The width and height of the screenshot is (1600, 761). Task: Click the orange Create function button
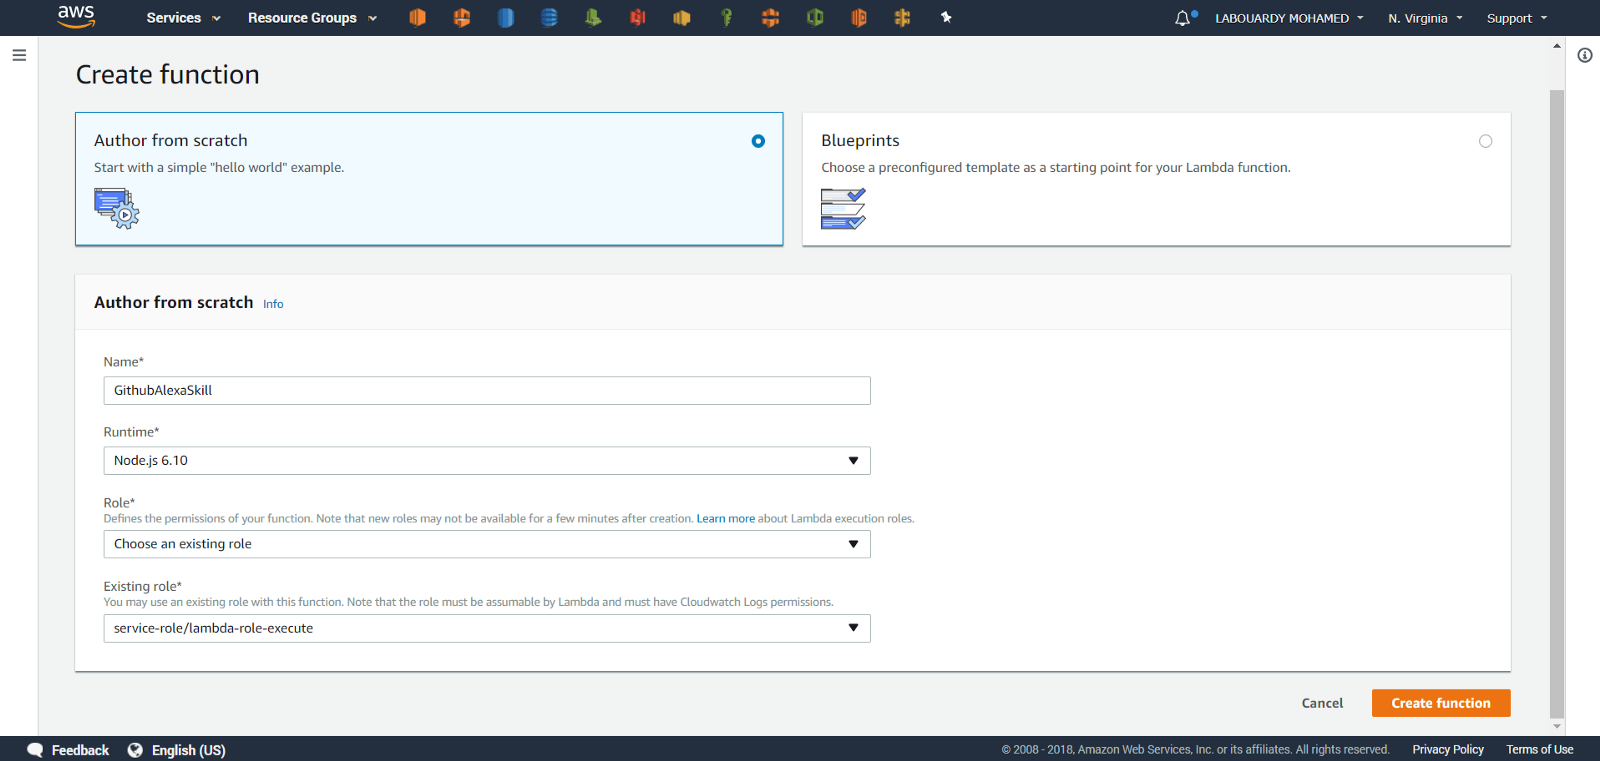click(x=1441, y=703)
